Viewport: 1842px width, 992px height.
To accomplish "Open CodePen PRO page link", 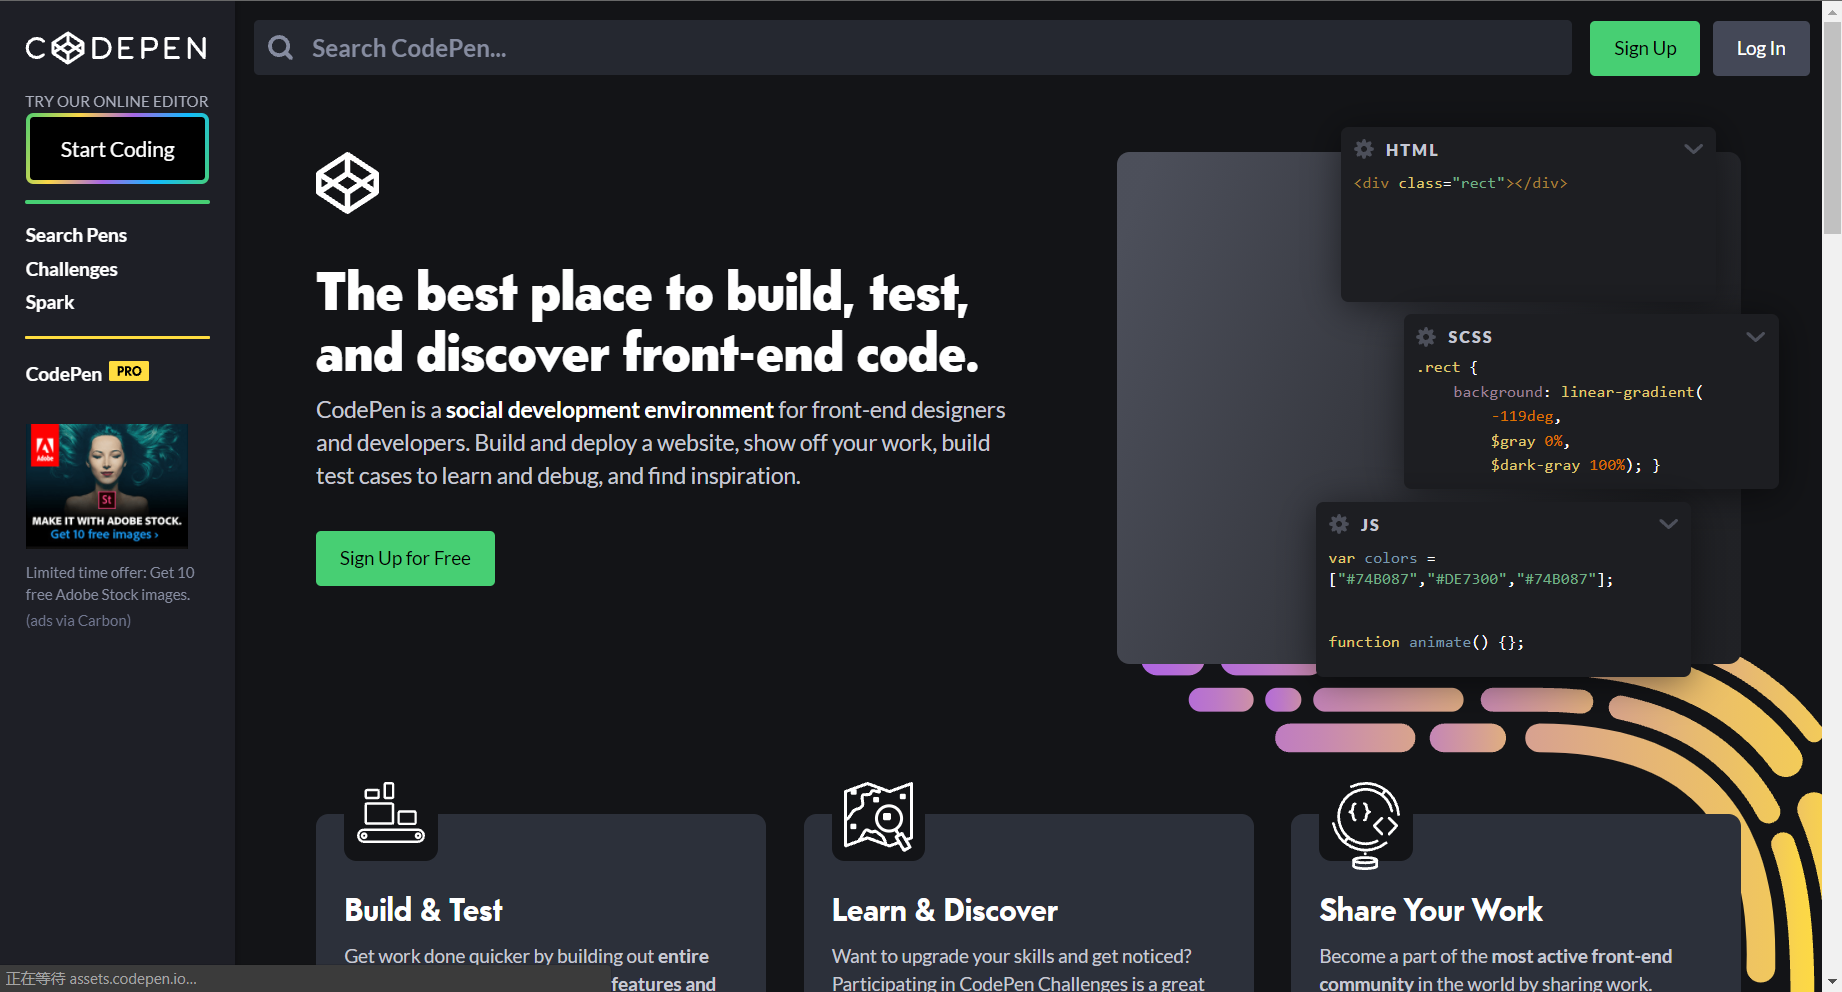I will pyautogui.click(x=87, y=373).
